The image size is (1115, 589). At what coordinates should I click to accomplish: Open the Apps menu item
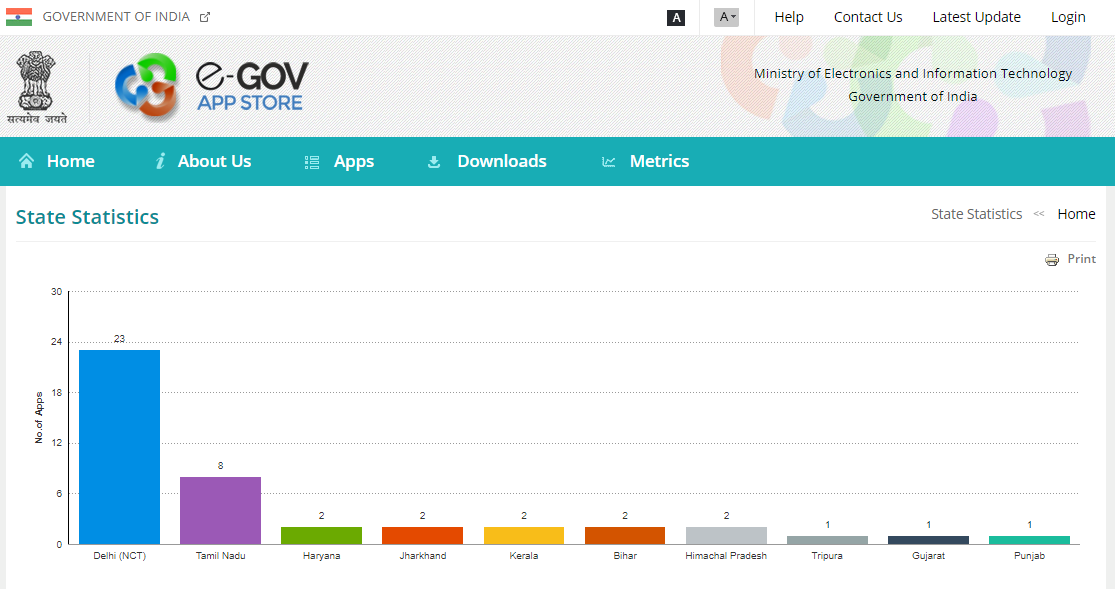pyautogui.click(x=356, y=161)
